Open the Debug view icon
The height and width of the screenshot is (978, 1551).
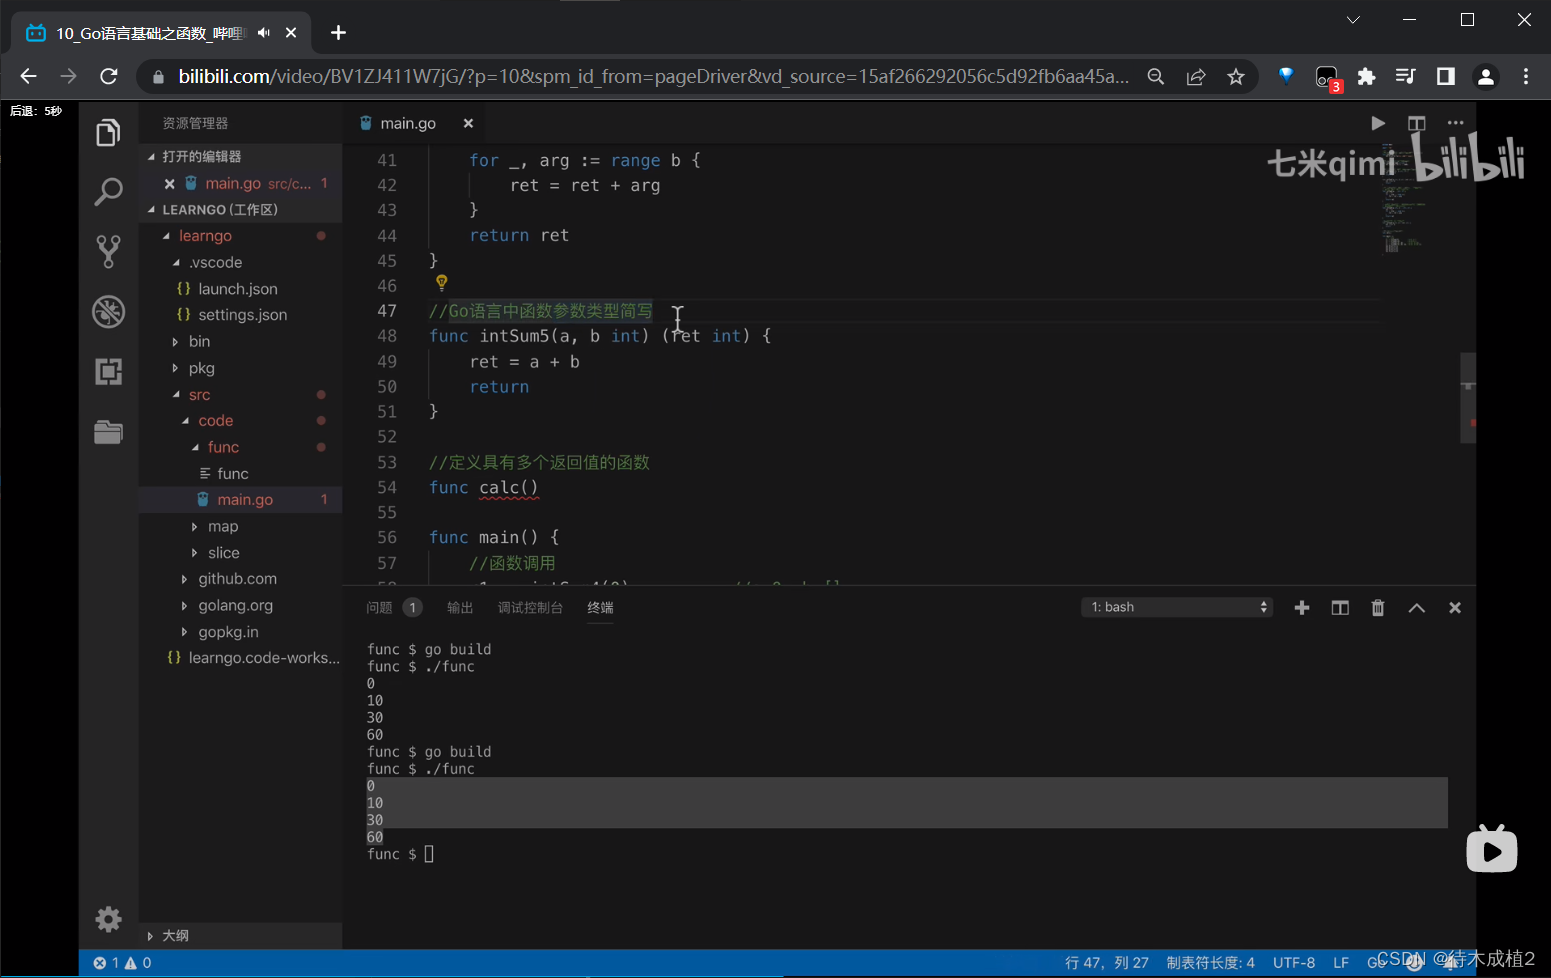[x=108, y=311]
